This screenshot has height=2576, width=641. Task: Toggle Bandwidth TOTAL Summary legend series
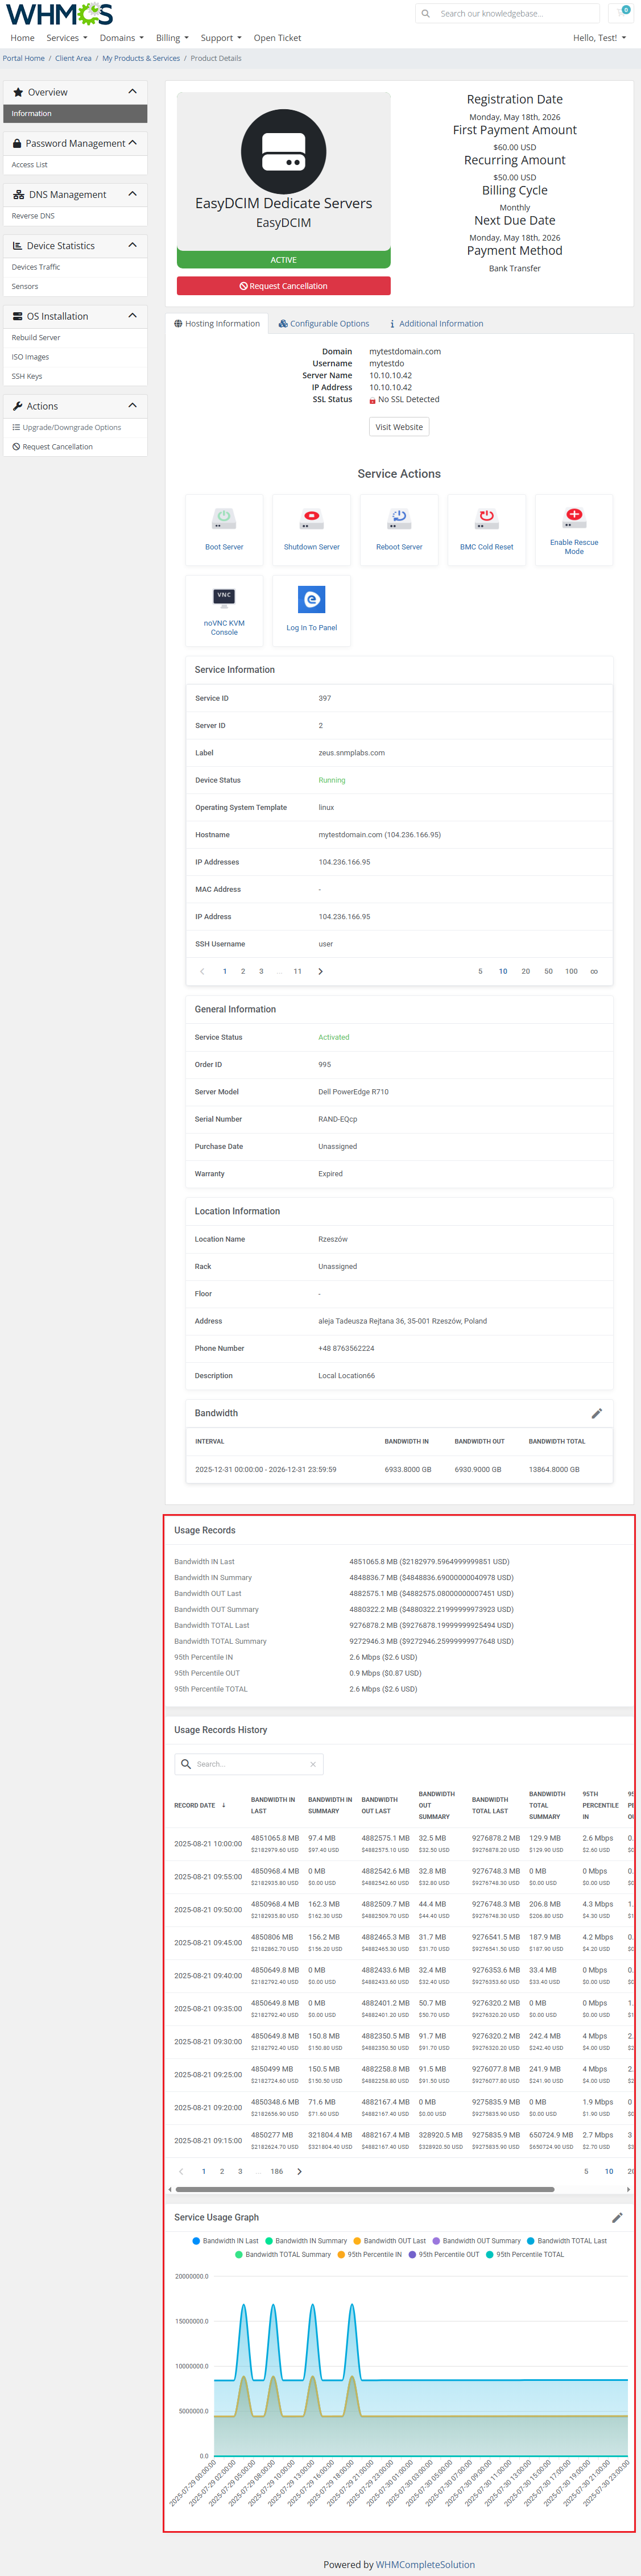pos(283,2254)
